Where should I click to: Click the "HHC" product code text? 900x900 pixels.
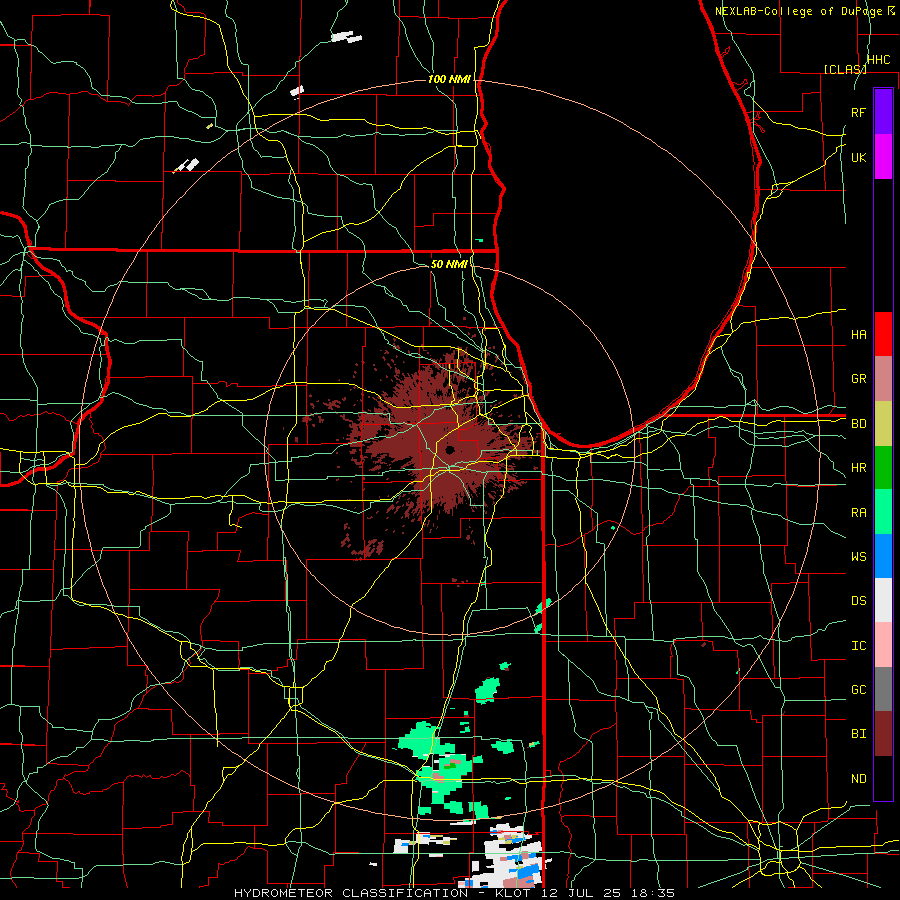[879, 60]
